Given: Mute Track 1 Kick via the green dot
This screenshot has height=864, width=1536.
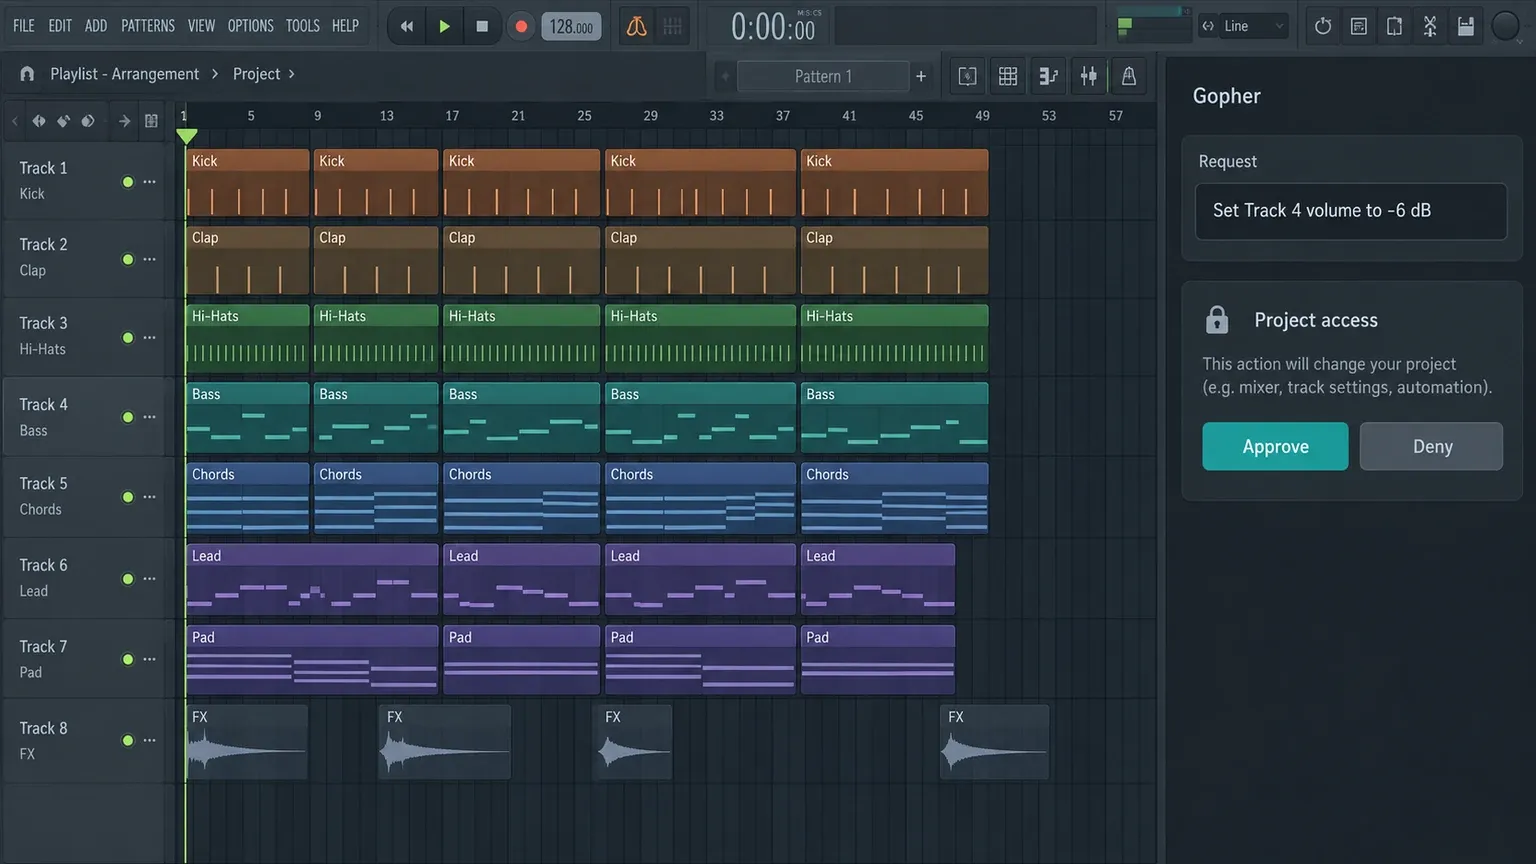Looking at the screenshot, I should click(128, 182).
